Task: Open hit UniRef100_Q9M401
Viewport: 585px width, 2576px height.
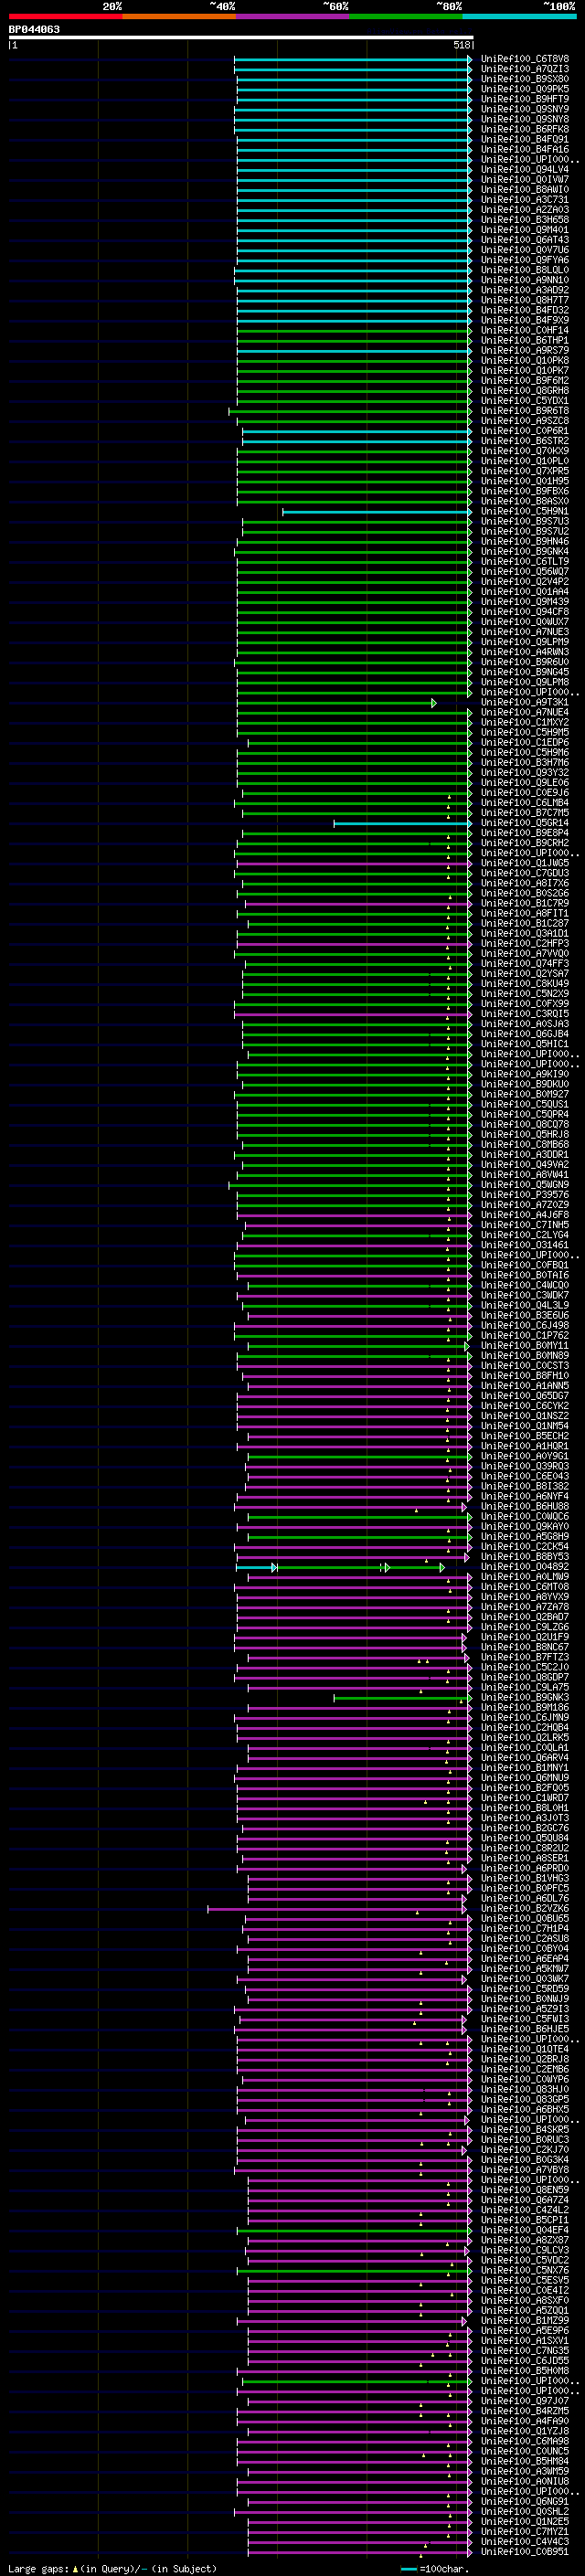Action: pos(525,230)
